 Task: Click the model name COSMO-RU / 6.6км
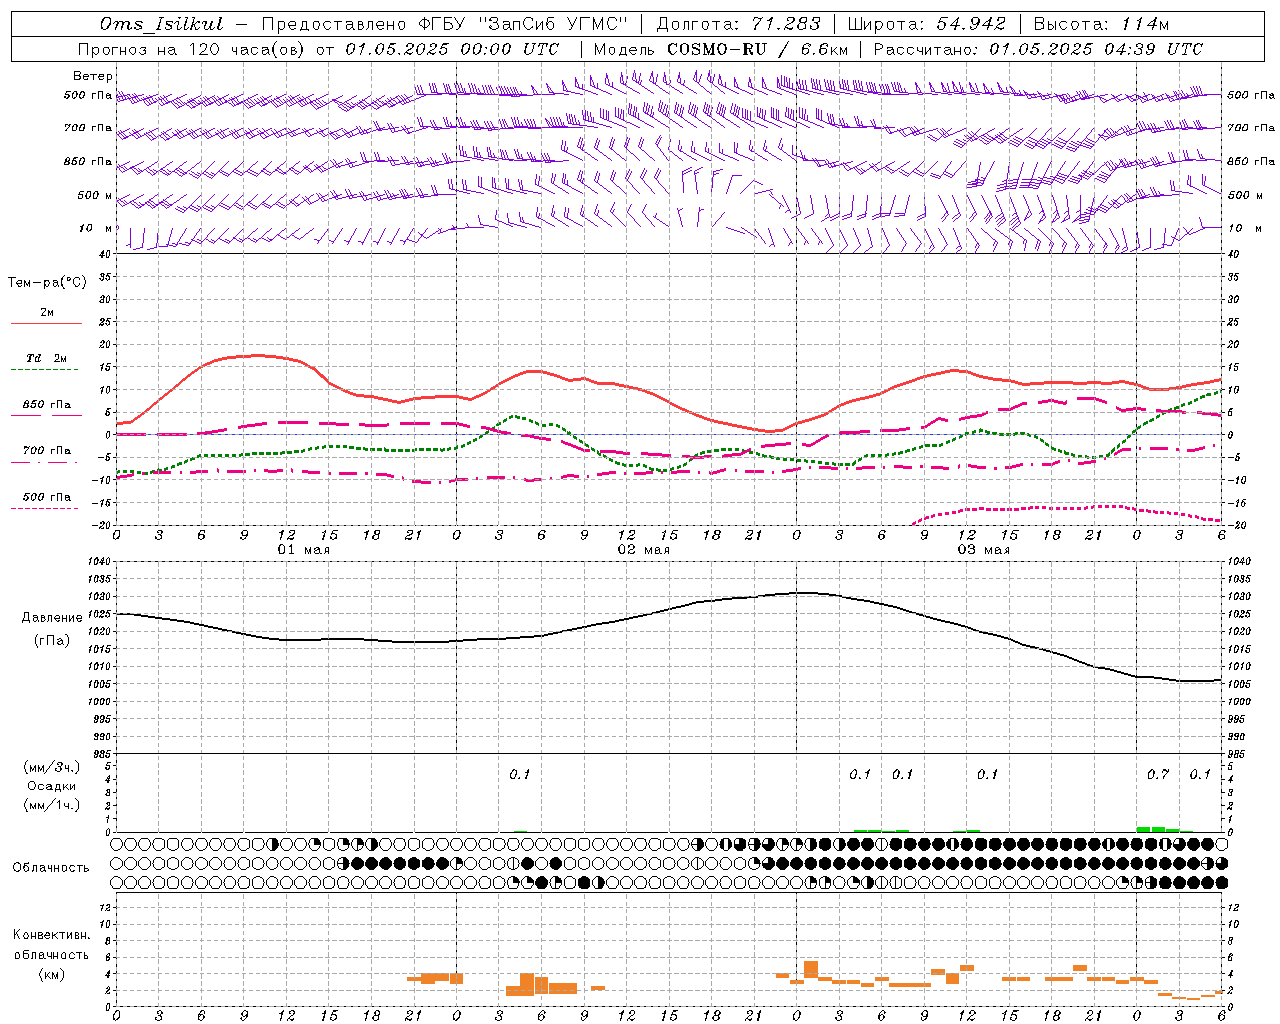pos(758,49)
